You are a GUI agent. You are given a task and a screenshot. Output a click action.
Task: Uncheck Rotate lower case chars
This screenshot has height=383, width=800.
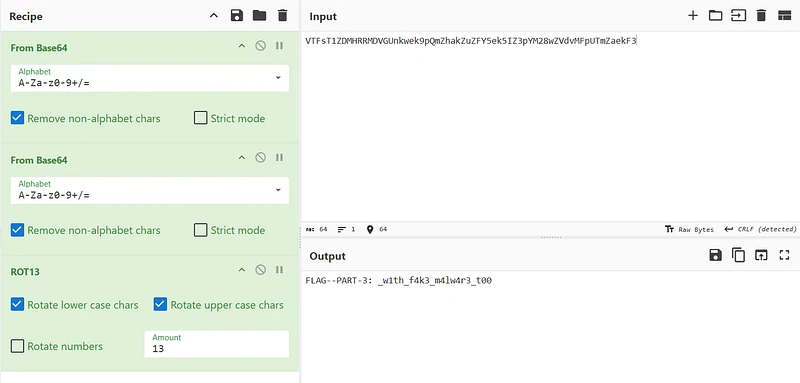tap(17, 305)
